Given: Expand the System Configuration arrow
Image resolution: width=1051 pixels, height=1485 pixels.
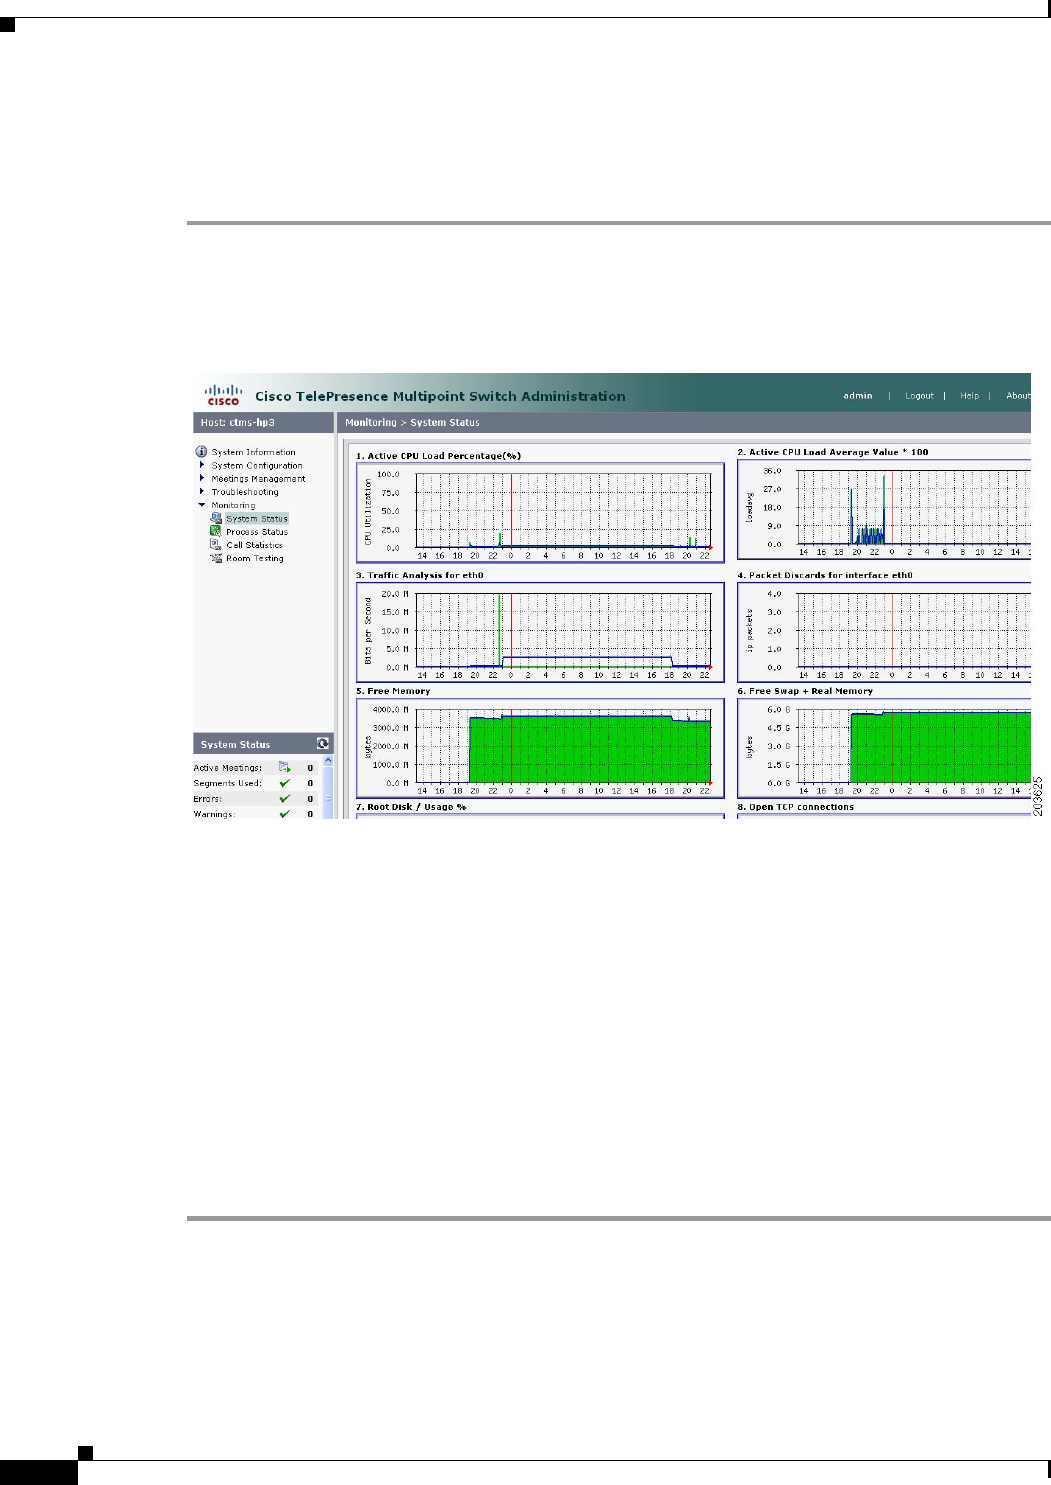Looking at the screenshot, I should click(202, 465).
